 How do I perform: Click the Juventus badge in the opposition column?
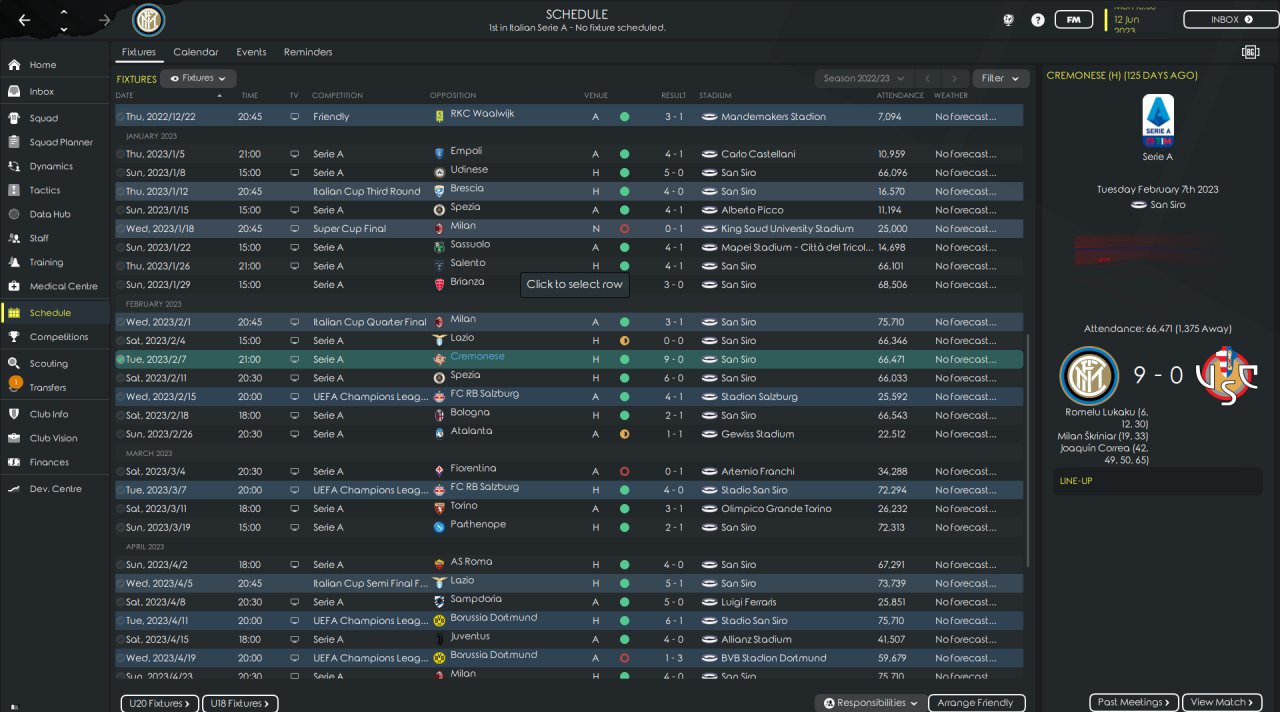tap(439, 639)
